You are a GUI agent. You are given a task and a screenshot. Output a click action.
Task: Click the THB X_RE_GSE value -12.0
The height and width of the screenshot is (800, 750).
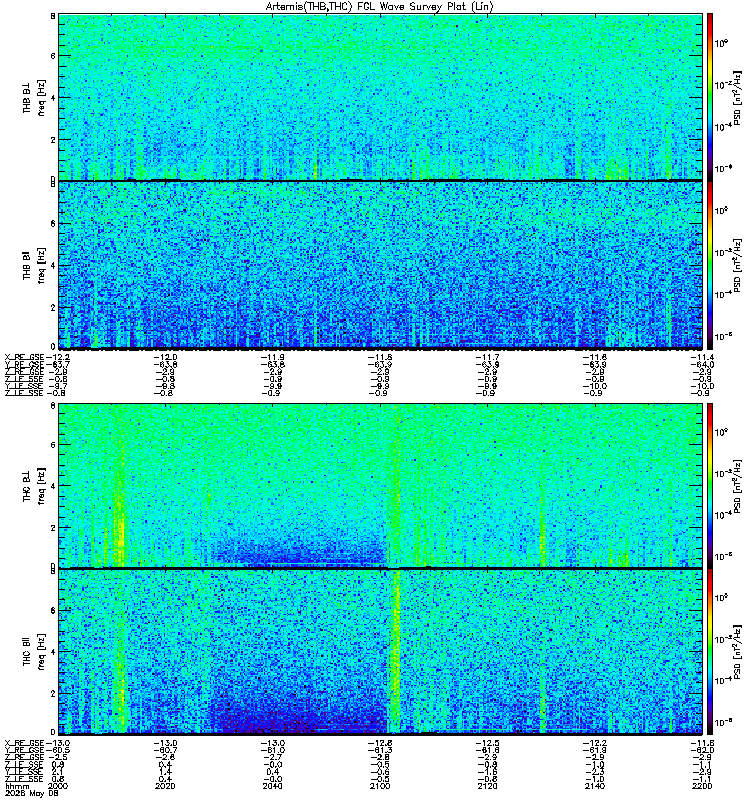165,357
